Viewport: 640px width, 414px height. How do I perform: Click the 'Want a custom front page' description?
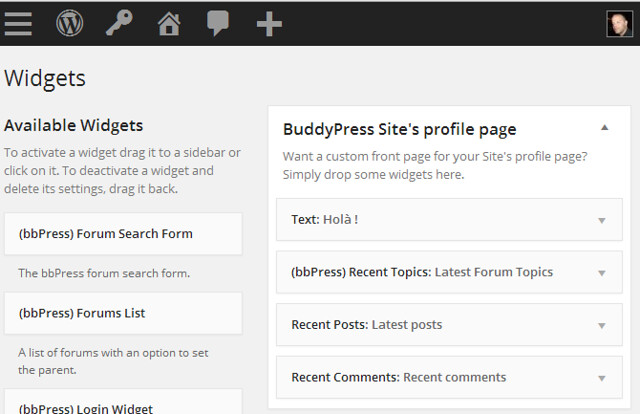pyautogui.click(x=435, y=165)
